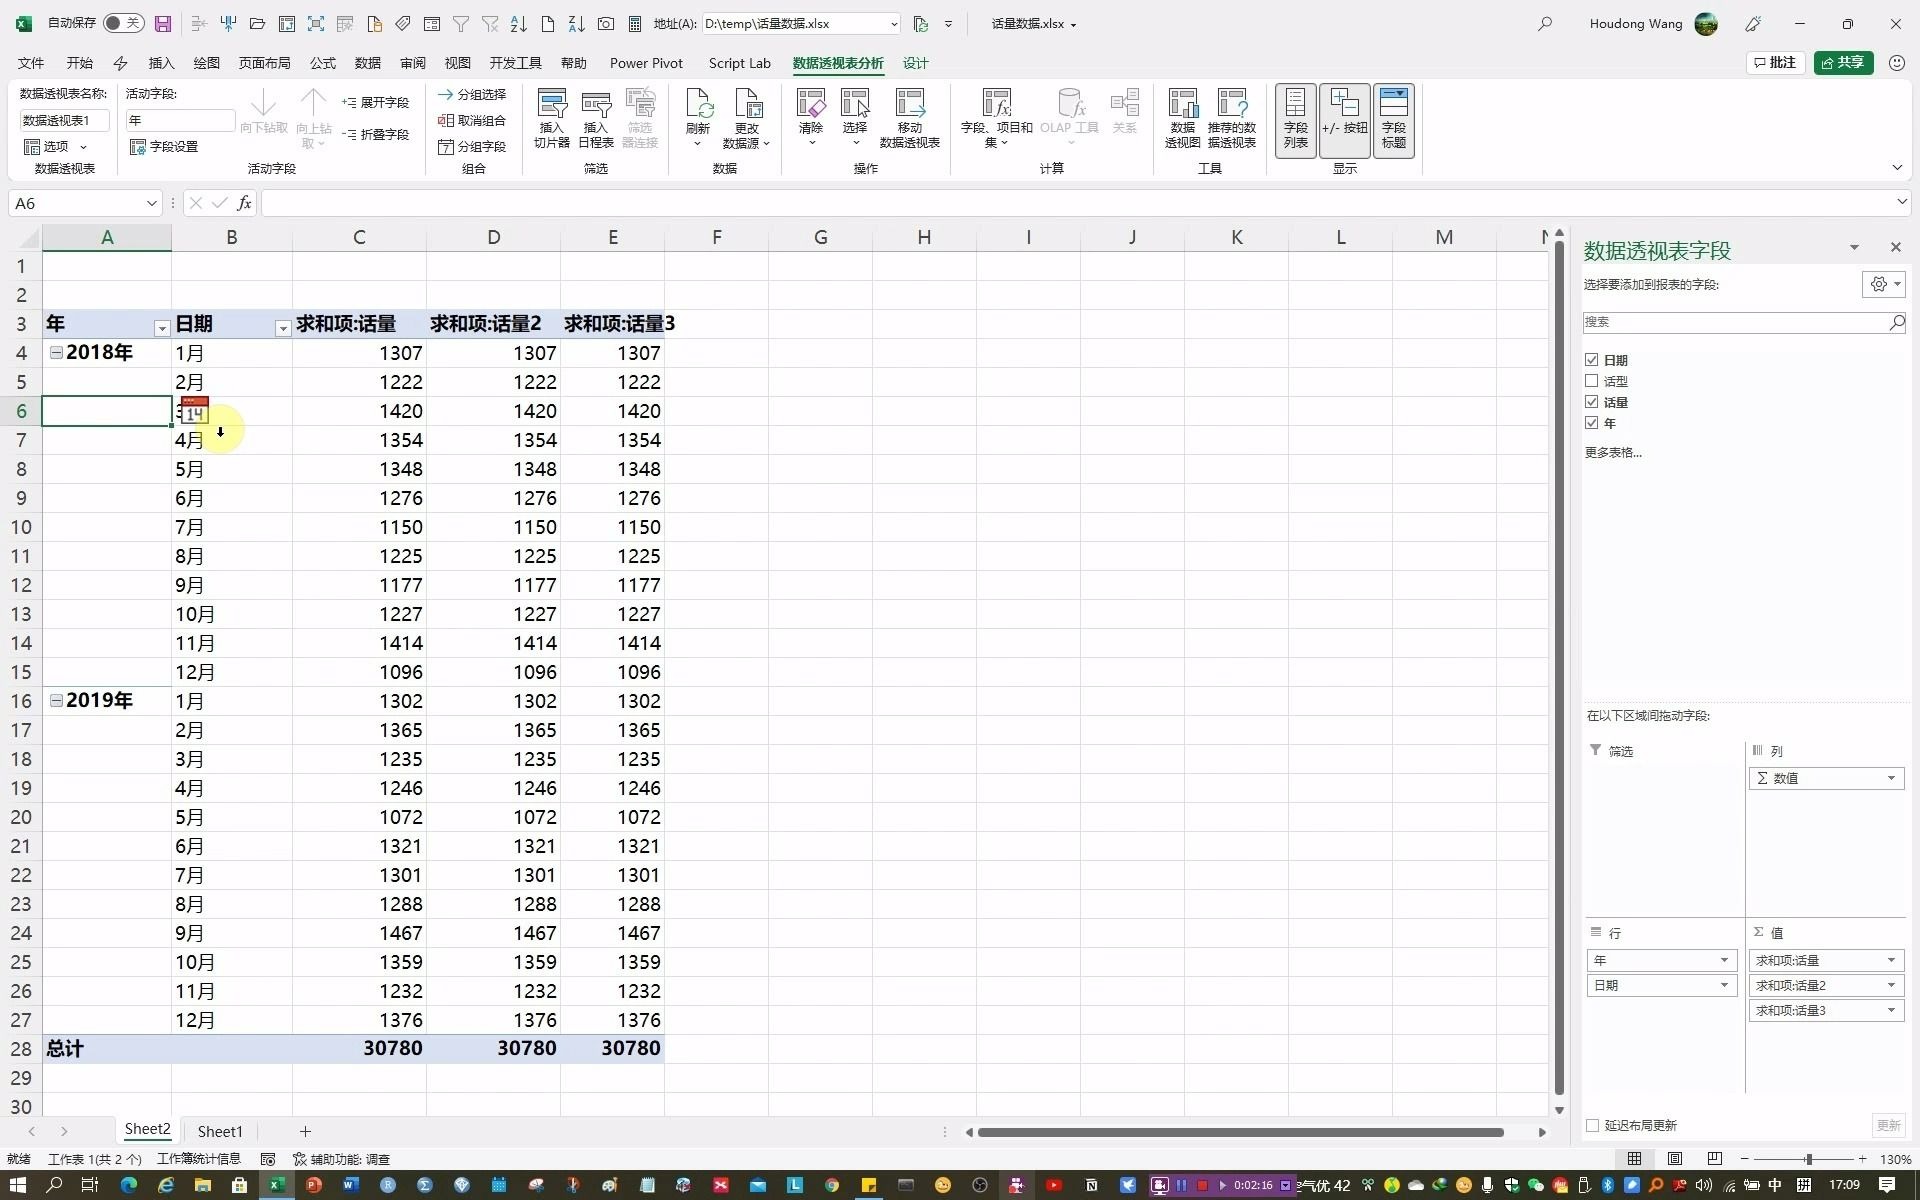This screenshot has width=1920, height=1200.
Task: Click the Refresh (刷新) pivot data icon
Action: (x=698, y=105)
